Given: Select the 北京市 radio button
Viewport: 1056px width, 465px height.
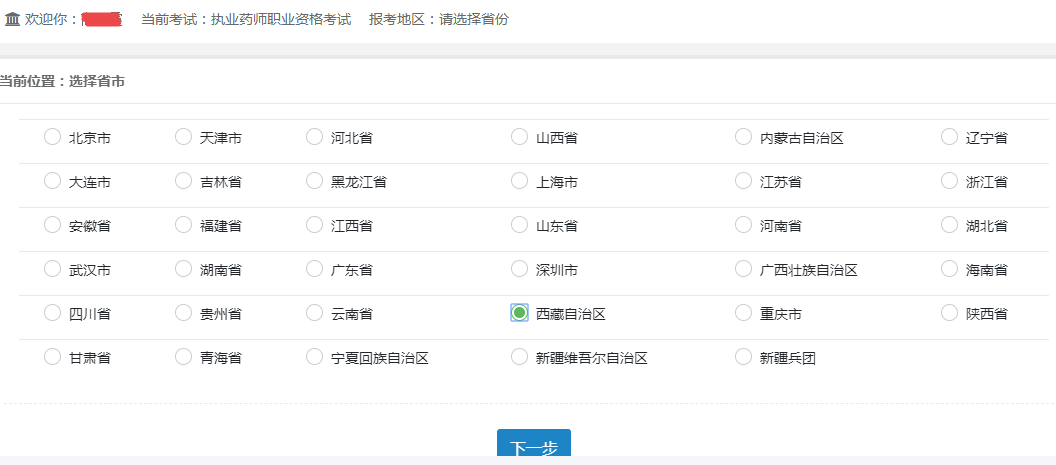Looking at the screenshot, I should 52,137.
